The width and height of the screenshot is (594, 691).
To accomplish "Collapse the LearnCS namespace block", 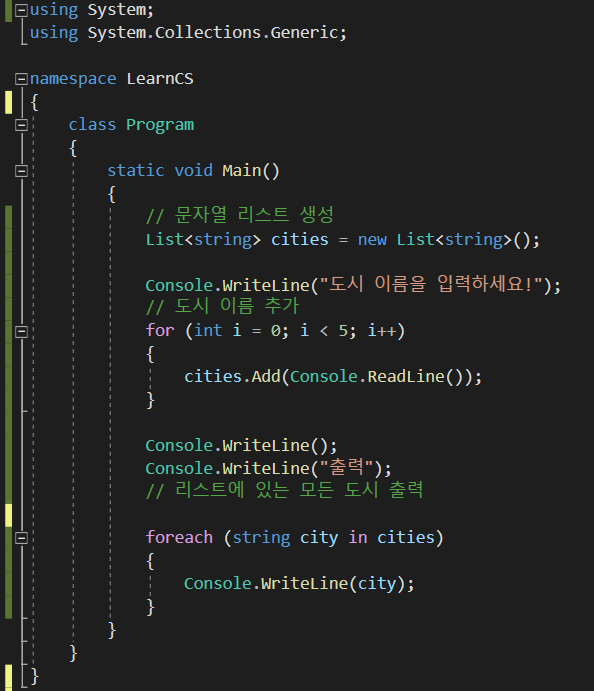I will (x=21, y=79).
